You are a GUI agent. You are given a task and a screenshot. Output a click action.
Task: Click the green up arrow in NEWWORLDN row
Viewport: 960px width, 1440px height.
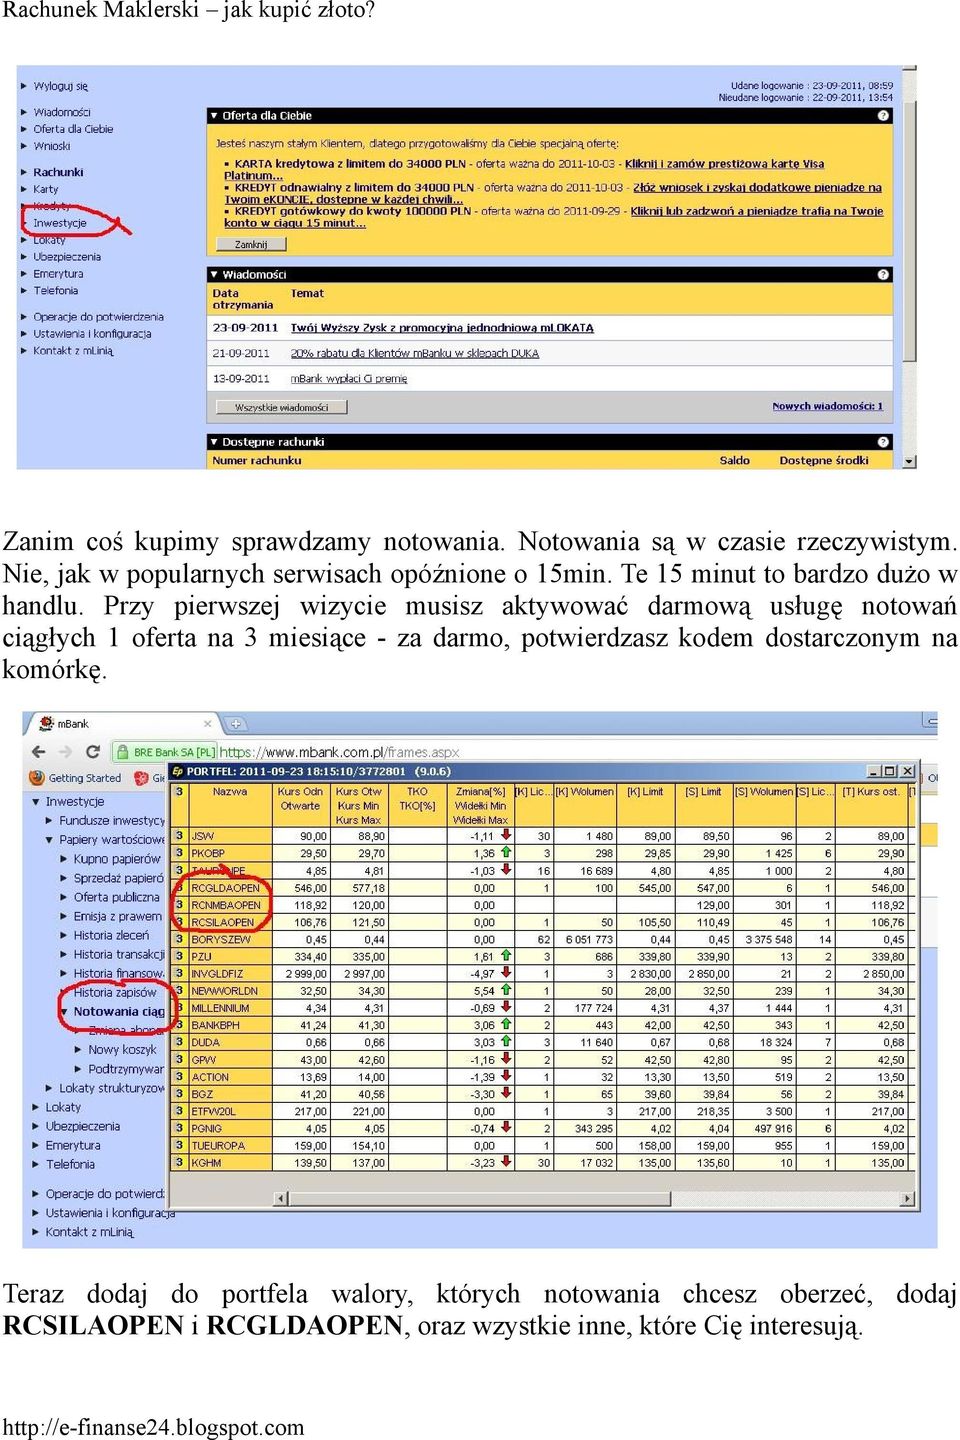[506, 990]
